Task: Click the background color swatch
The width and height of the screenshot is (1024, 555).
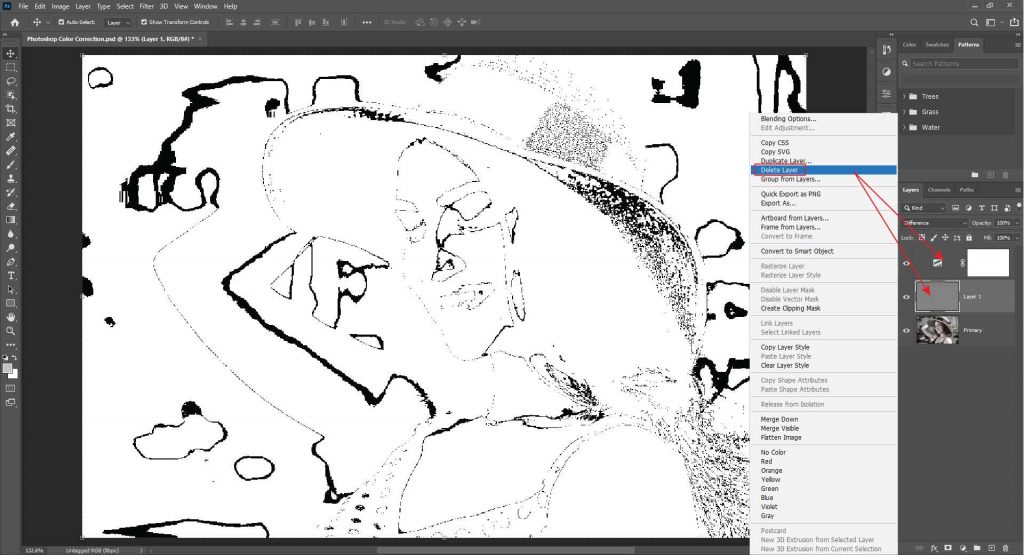Action: [x=14, y=375]
